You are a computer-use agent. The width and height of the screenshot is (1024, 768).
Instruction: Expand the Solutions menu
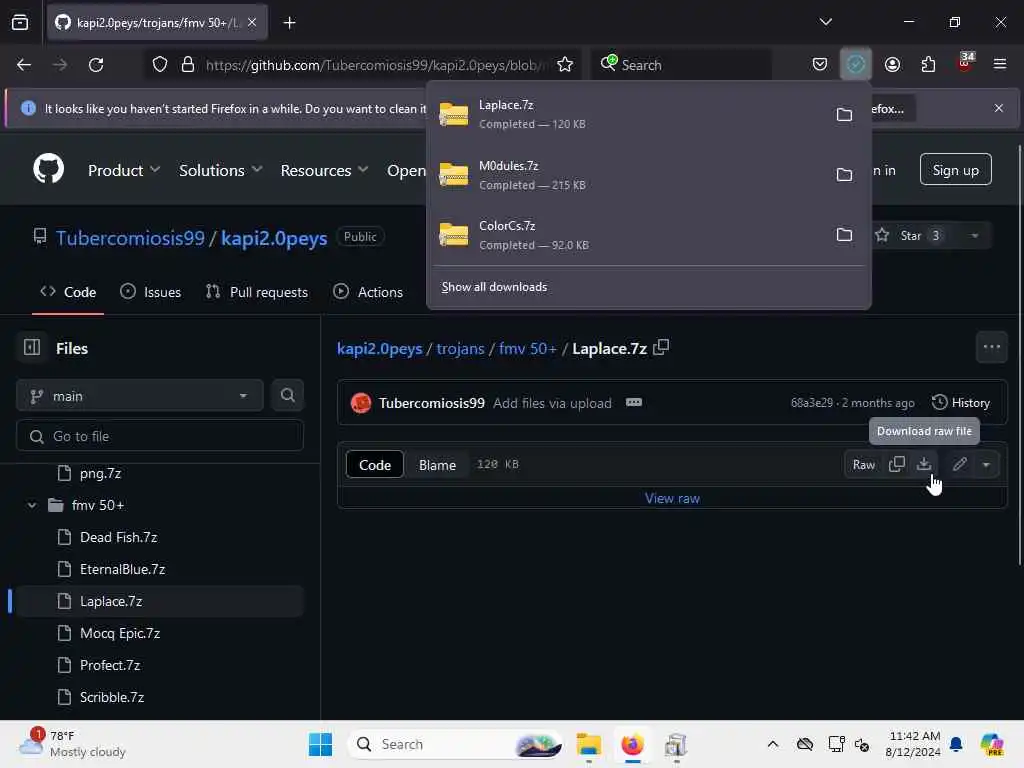coord(221,170)
